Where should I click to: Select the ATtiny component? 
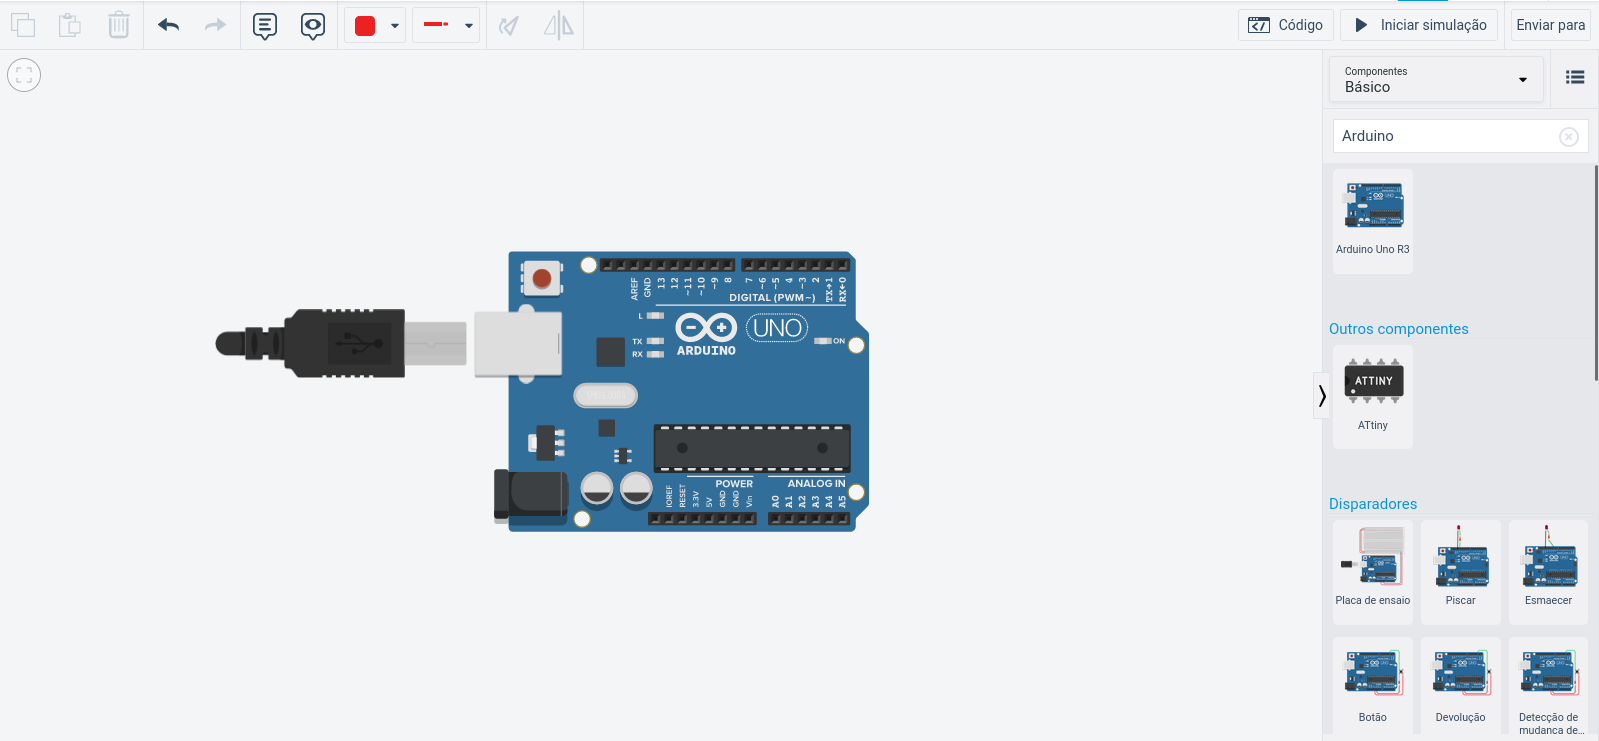(x=1373, y=396)
